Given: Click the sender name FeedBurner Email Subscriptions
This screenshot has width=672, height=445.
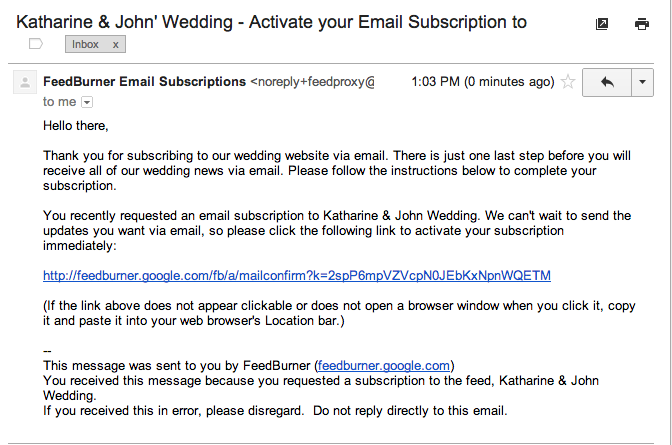Looking at the screenshot, I should [x=144, y=81].
